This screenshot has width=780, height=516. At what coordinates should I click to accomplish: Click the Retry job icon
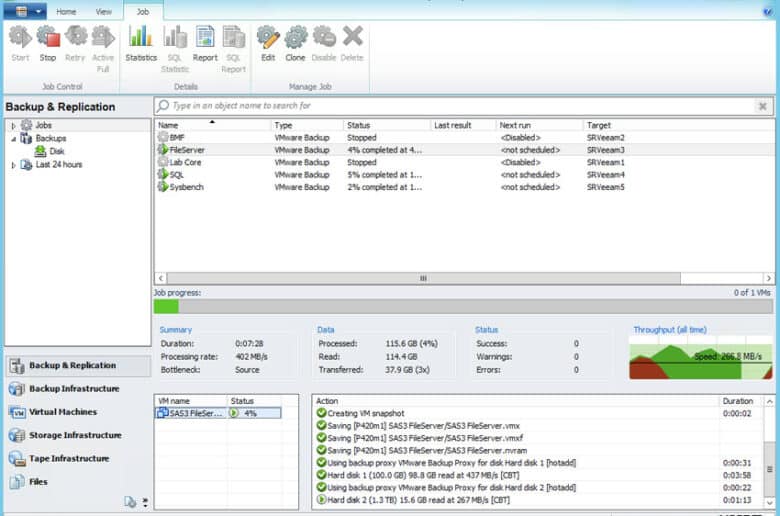point(75,44)
